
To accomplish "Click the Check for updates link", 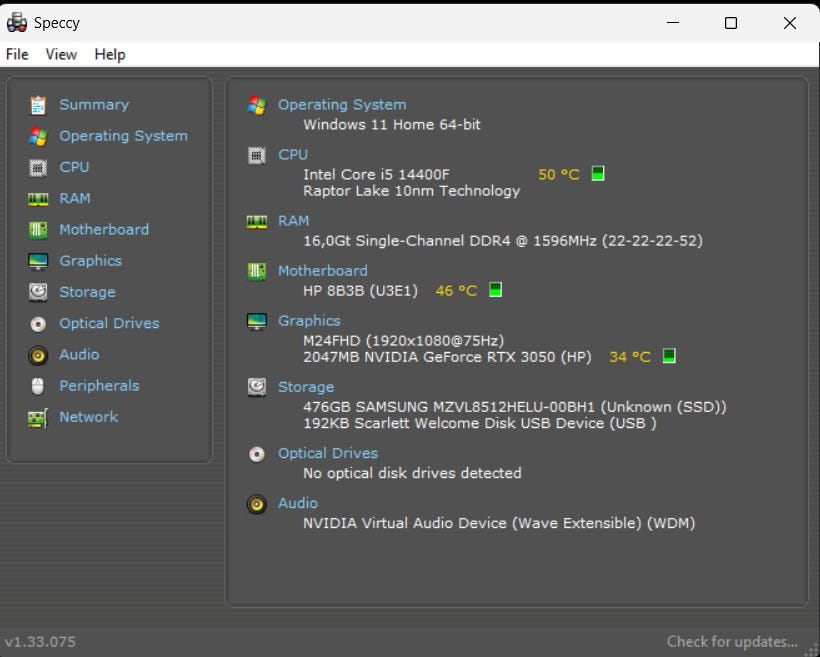I will pos(732,641).
